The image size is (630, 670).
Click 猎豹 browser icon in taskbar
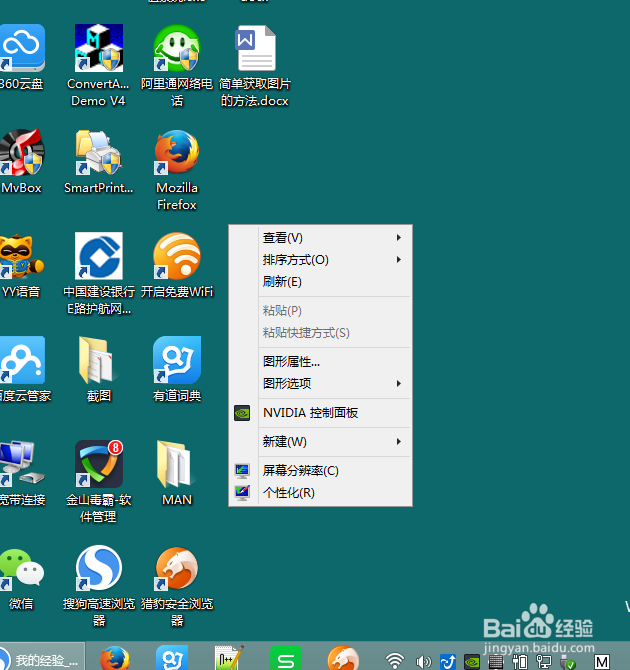click(x=343, y=659)
